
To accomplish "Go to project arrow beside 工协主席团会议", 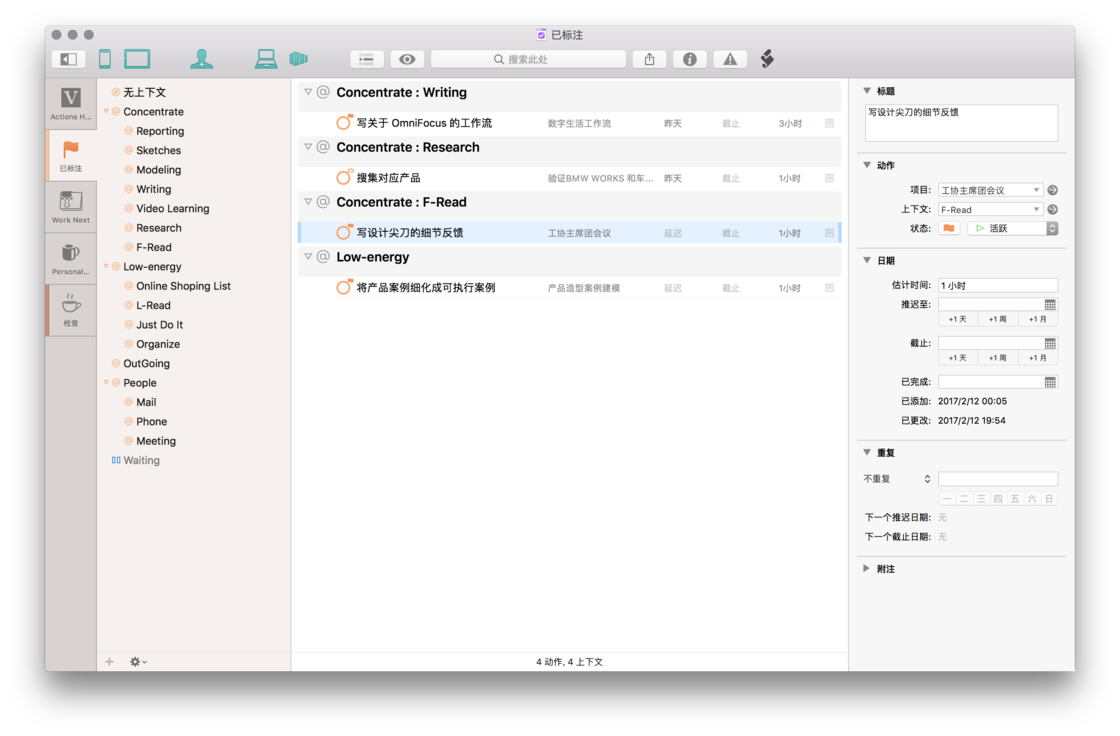I will [1052, 190].
